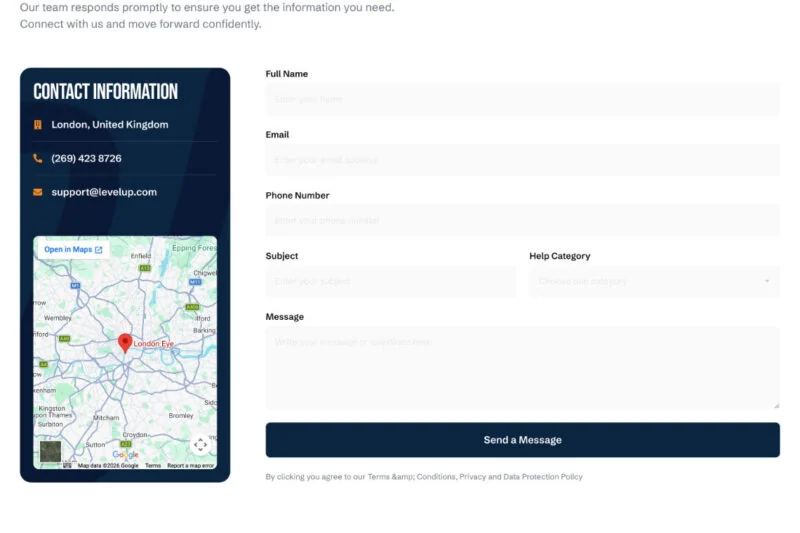Click the Contact Information heading
The height and width of the screenshot is (533, 800).
[106, 92]
